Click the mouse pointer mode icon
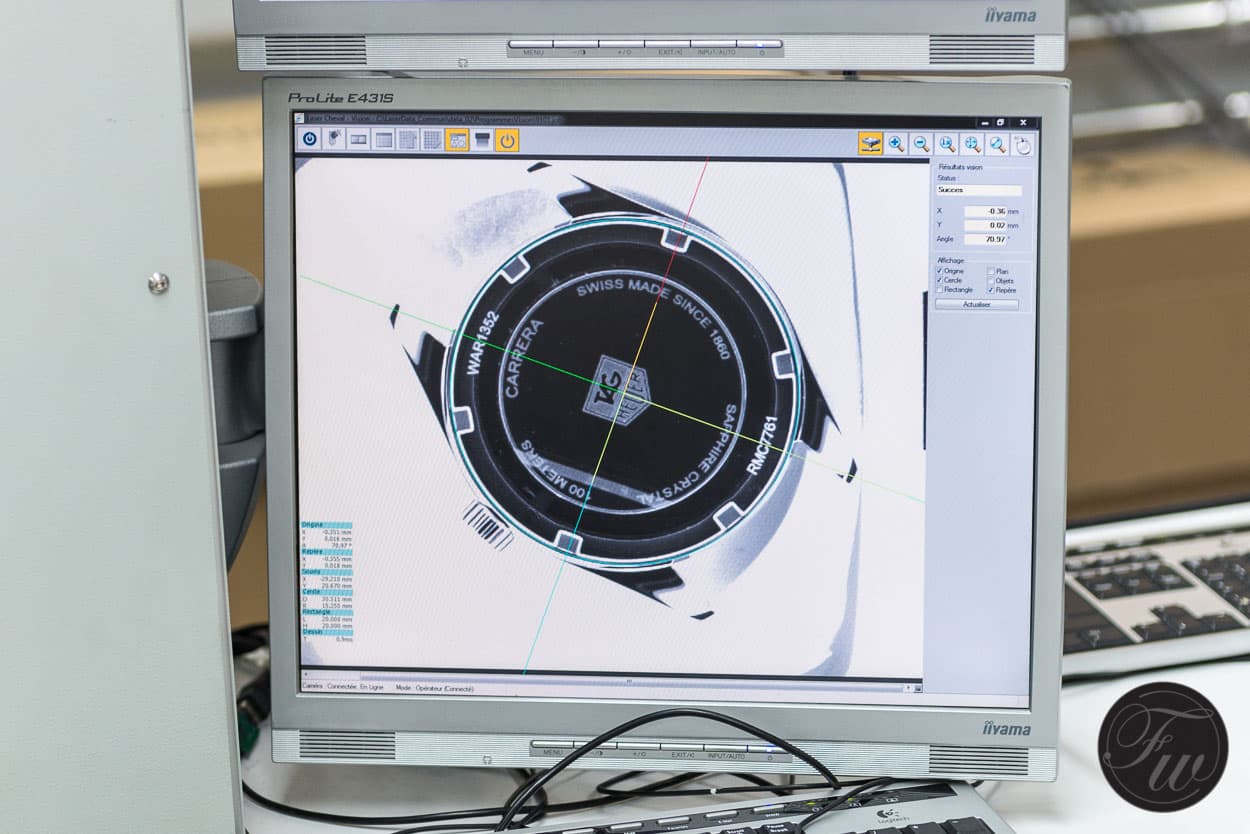This screenshot has height=834, width=1250. (334, 140)
